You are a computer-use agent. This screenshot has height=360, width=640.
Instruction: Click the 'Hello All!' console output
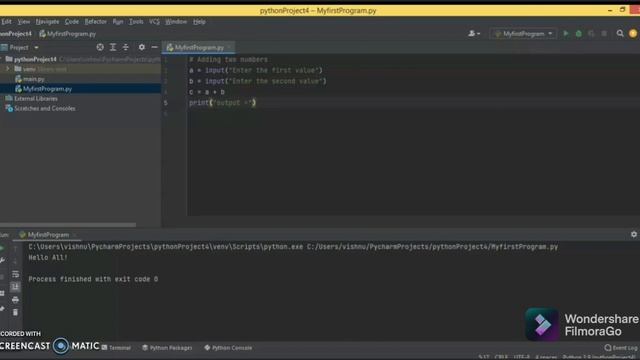(x=48, y=258)
